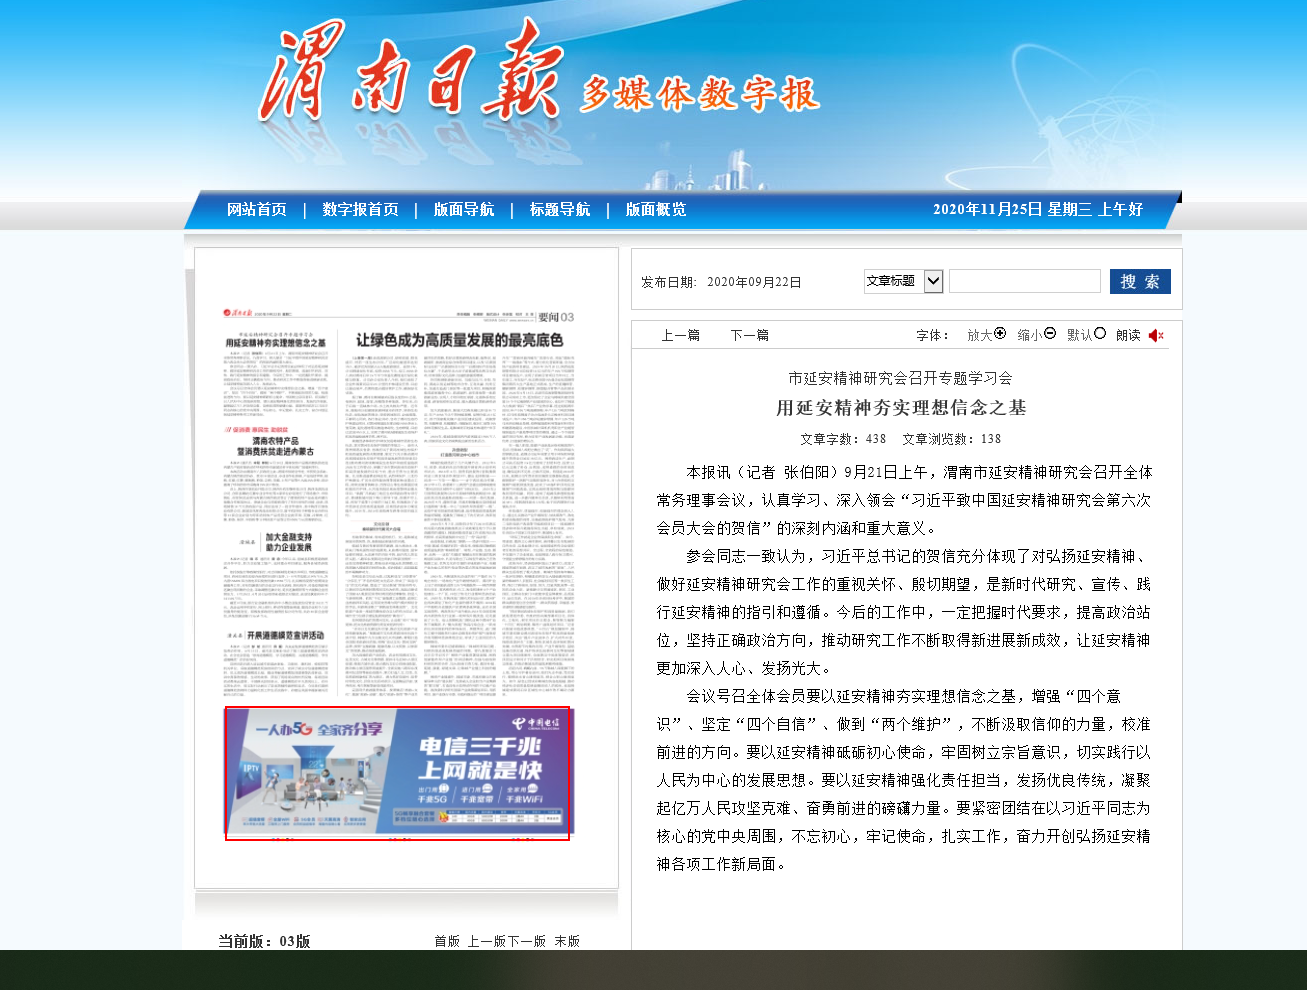1307x990 pixels.
Task: Focus the search keyword input field
Action: 1025,281
